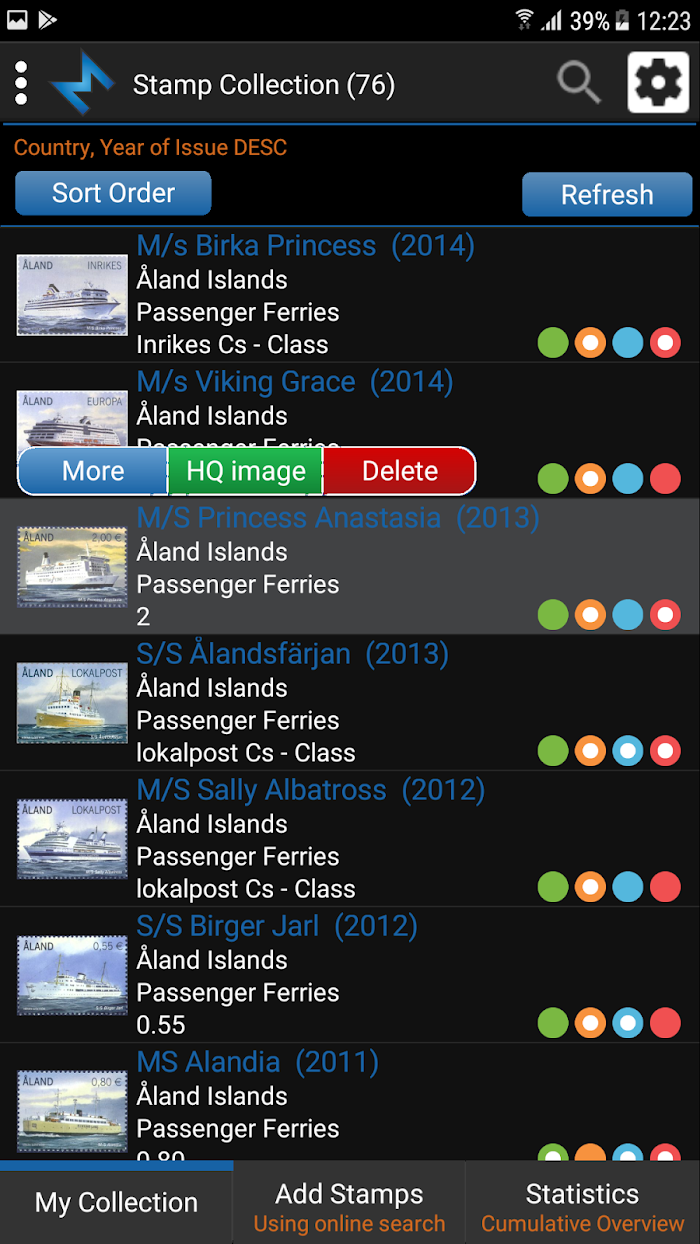Tap green status dot on S/S Ålandsfärjan row
This screenshot has width=700, height=1244.
point(553,750)
